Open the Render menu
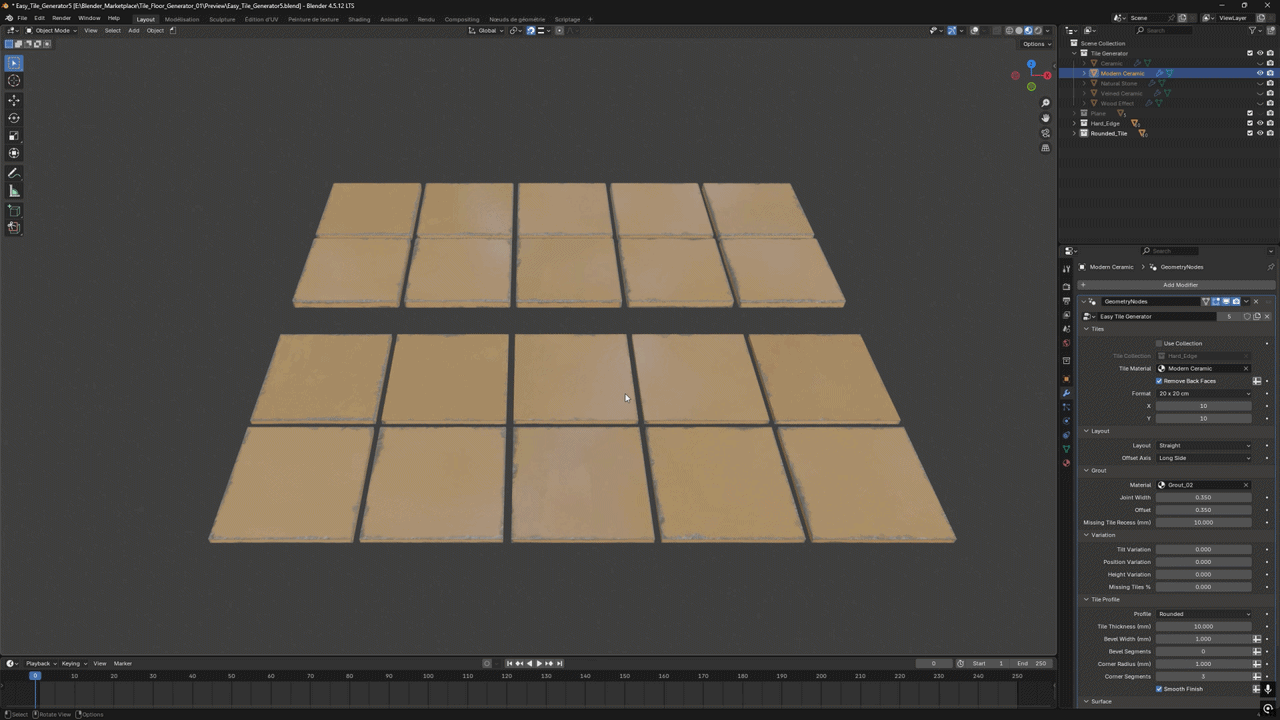The image size is (1280, 720). [x=61, y=18]
